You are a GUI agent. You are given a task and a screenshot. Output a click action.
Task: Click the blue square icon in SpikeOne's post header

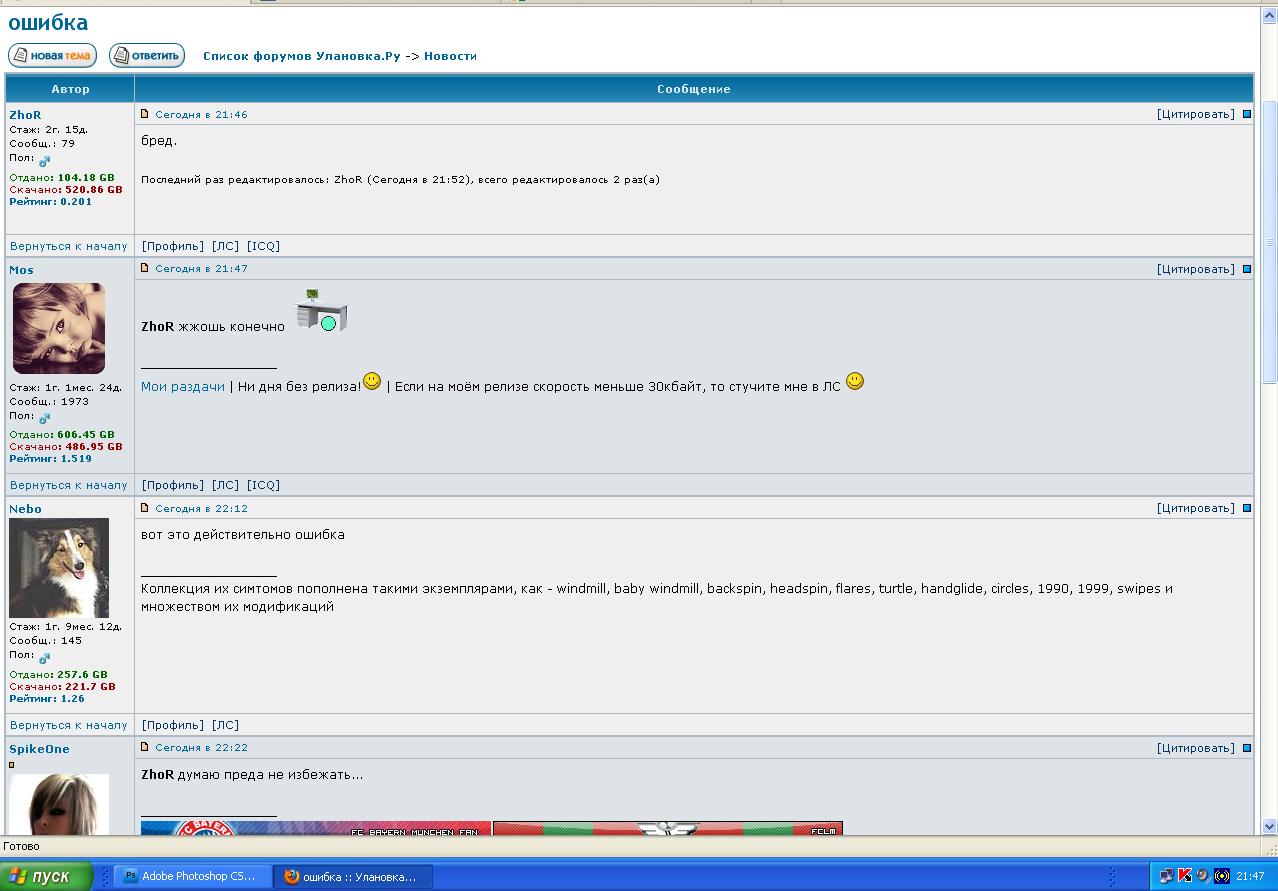coord(1247,748)
